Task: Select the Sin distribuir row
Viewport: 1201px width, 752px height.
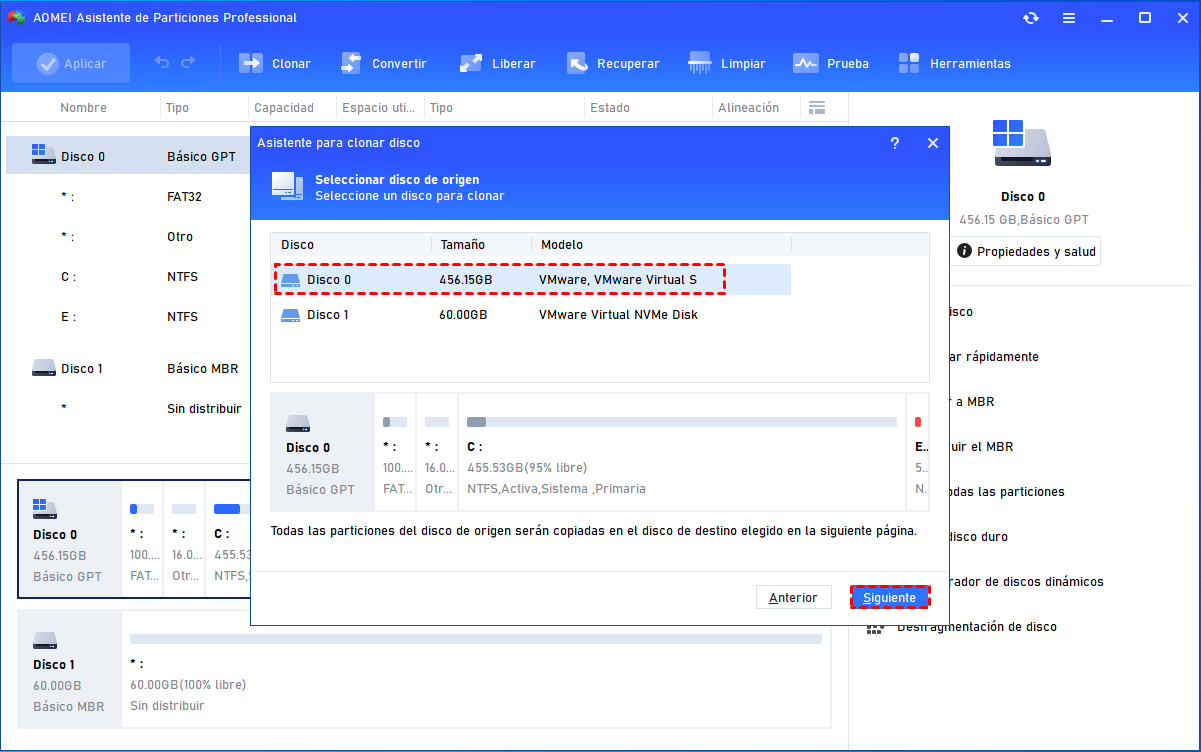Action: pyautogui.click(x=128, y=409)
